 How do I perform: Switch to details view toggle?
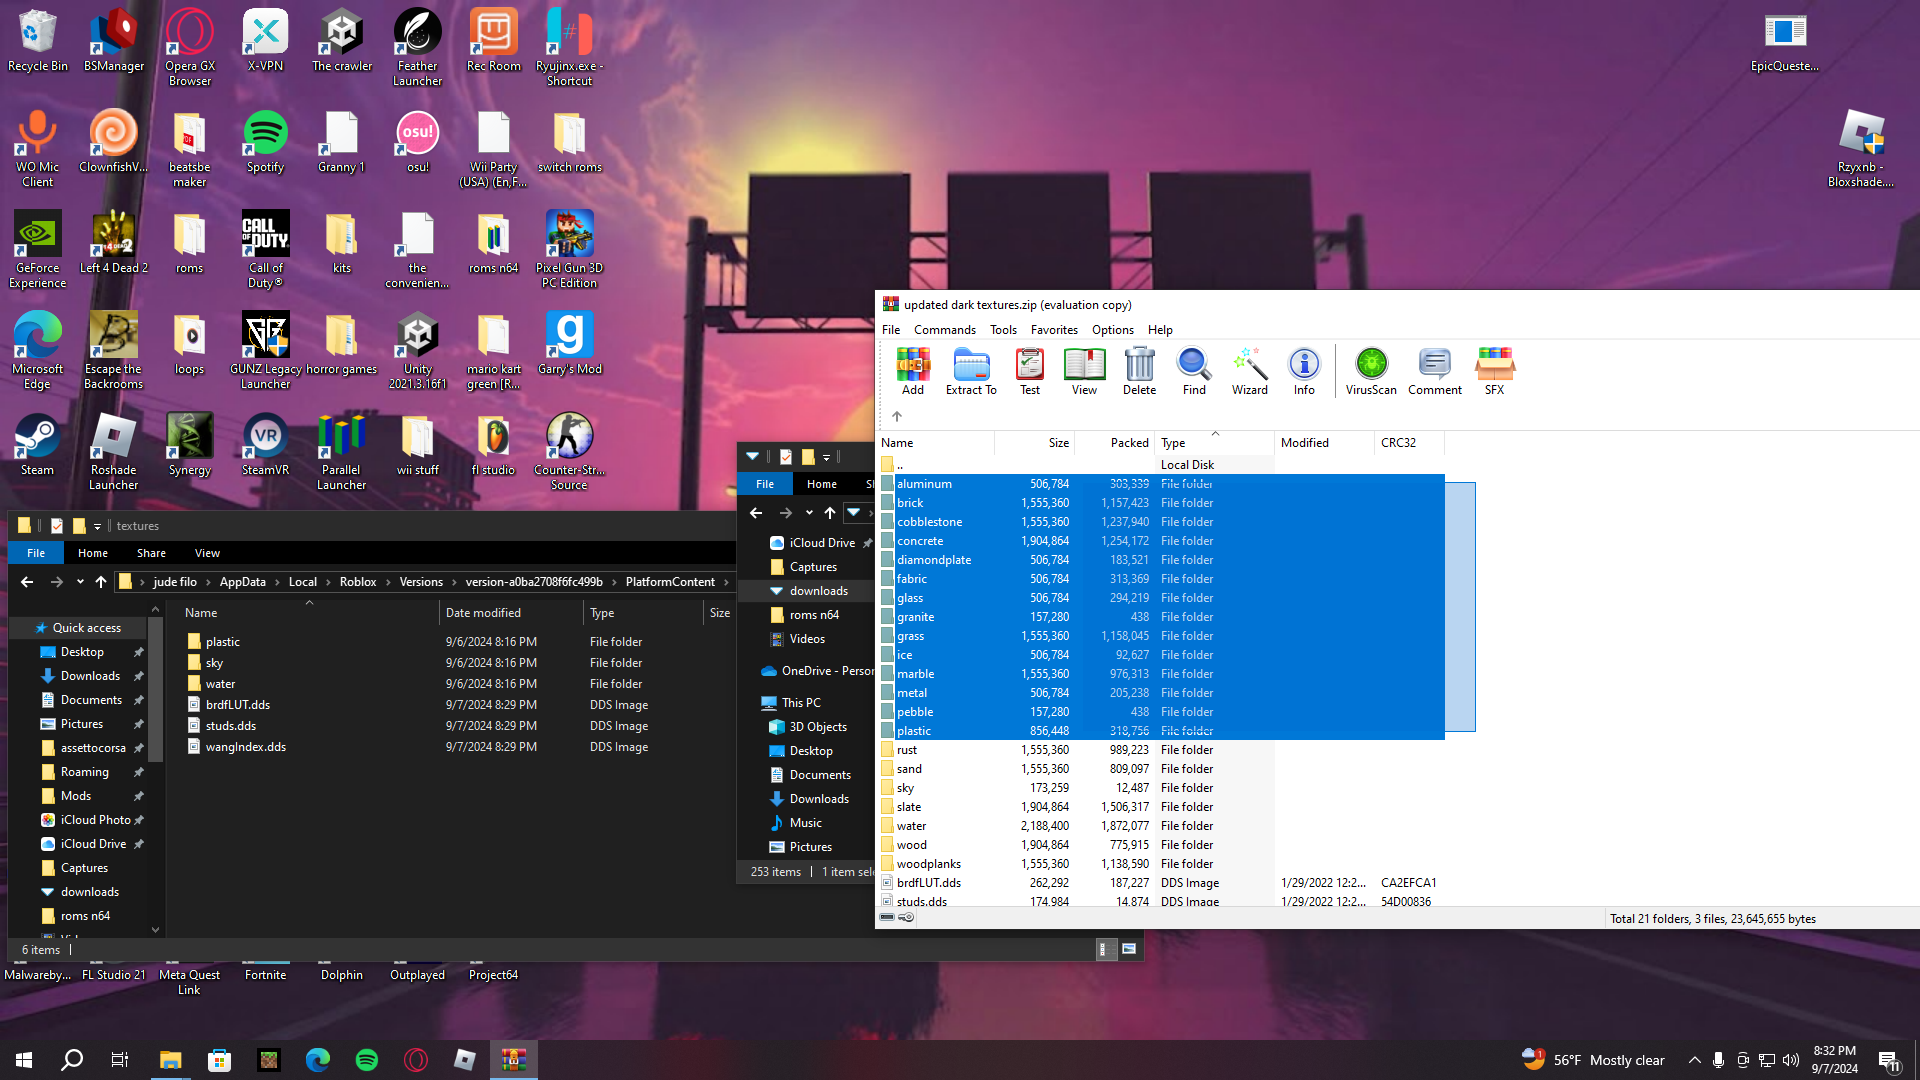[x=1105, y=949]
